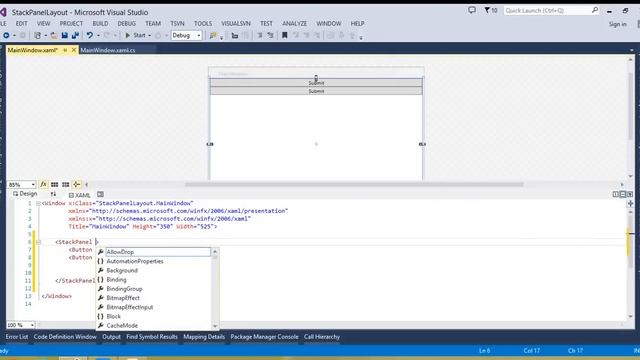640x360 pixels.
Task: Start debugging with the Start button
Action: [135, 36]
